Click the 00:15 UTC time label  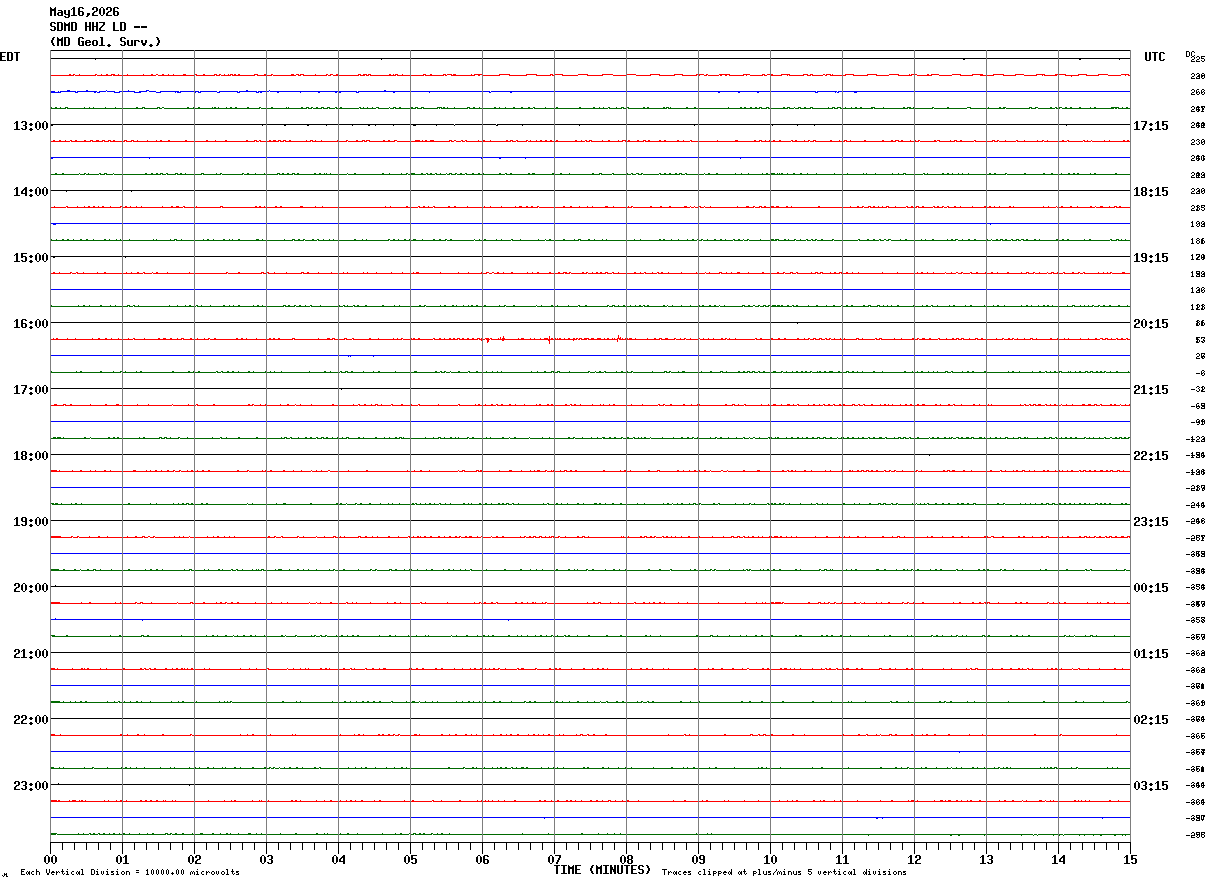[1150, 587]
